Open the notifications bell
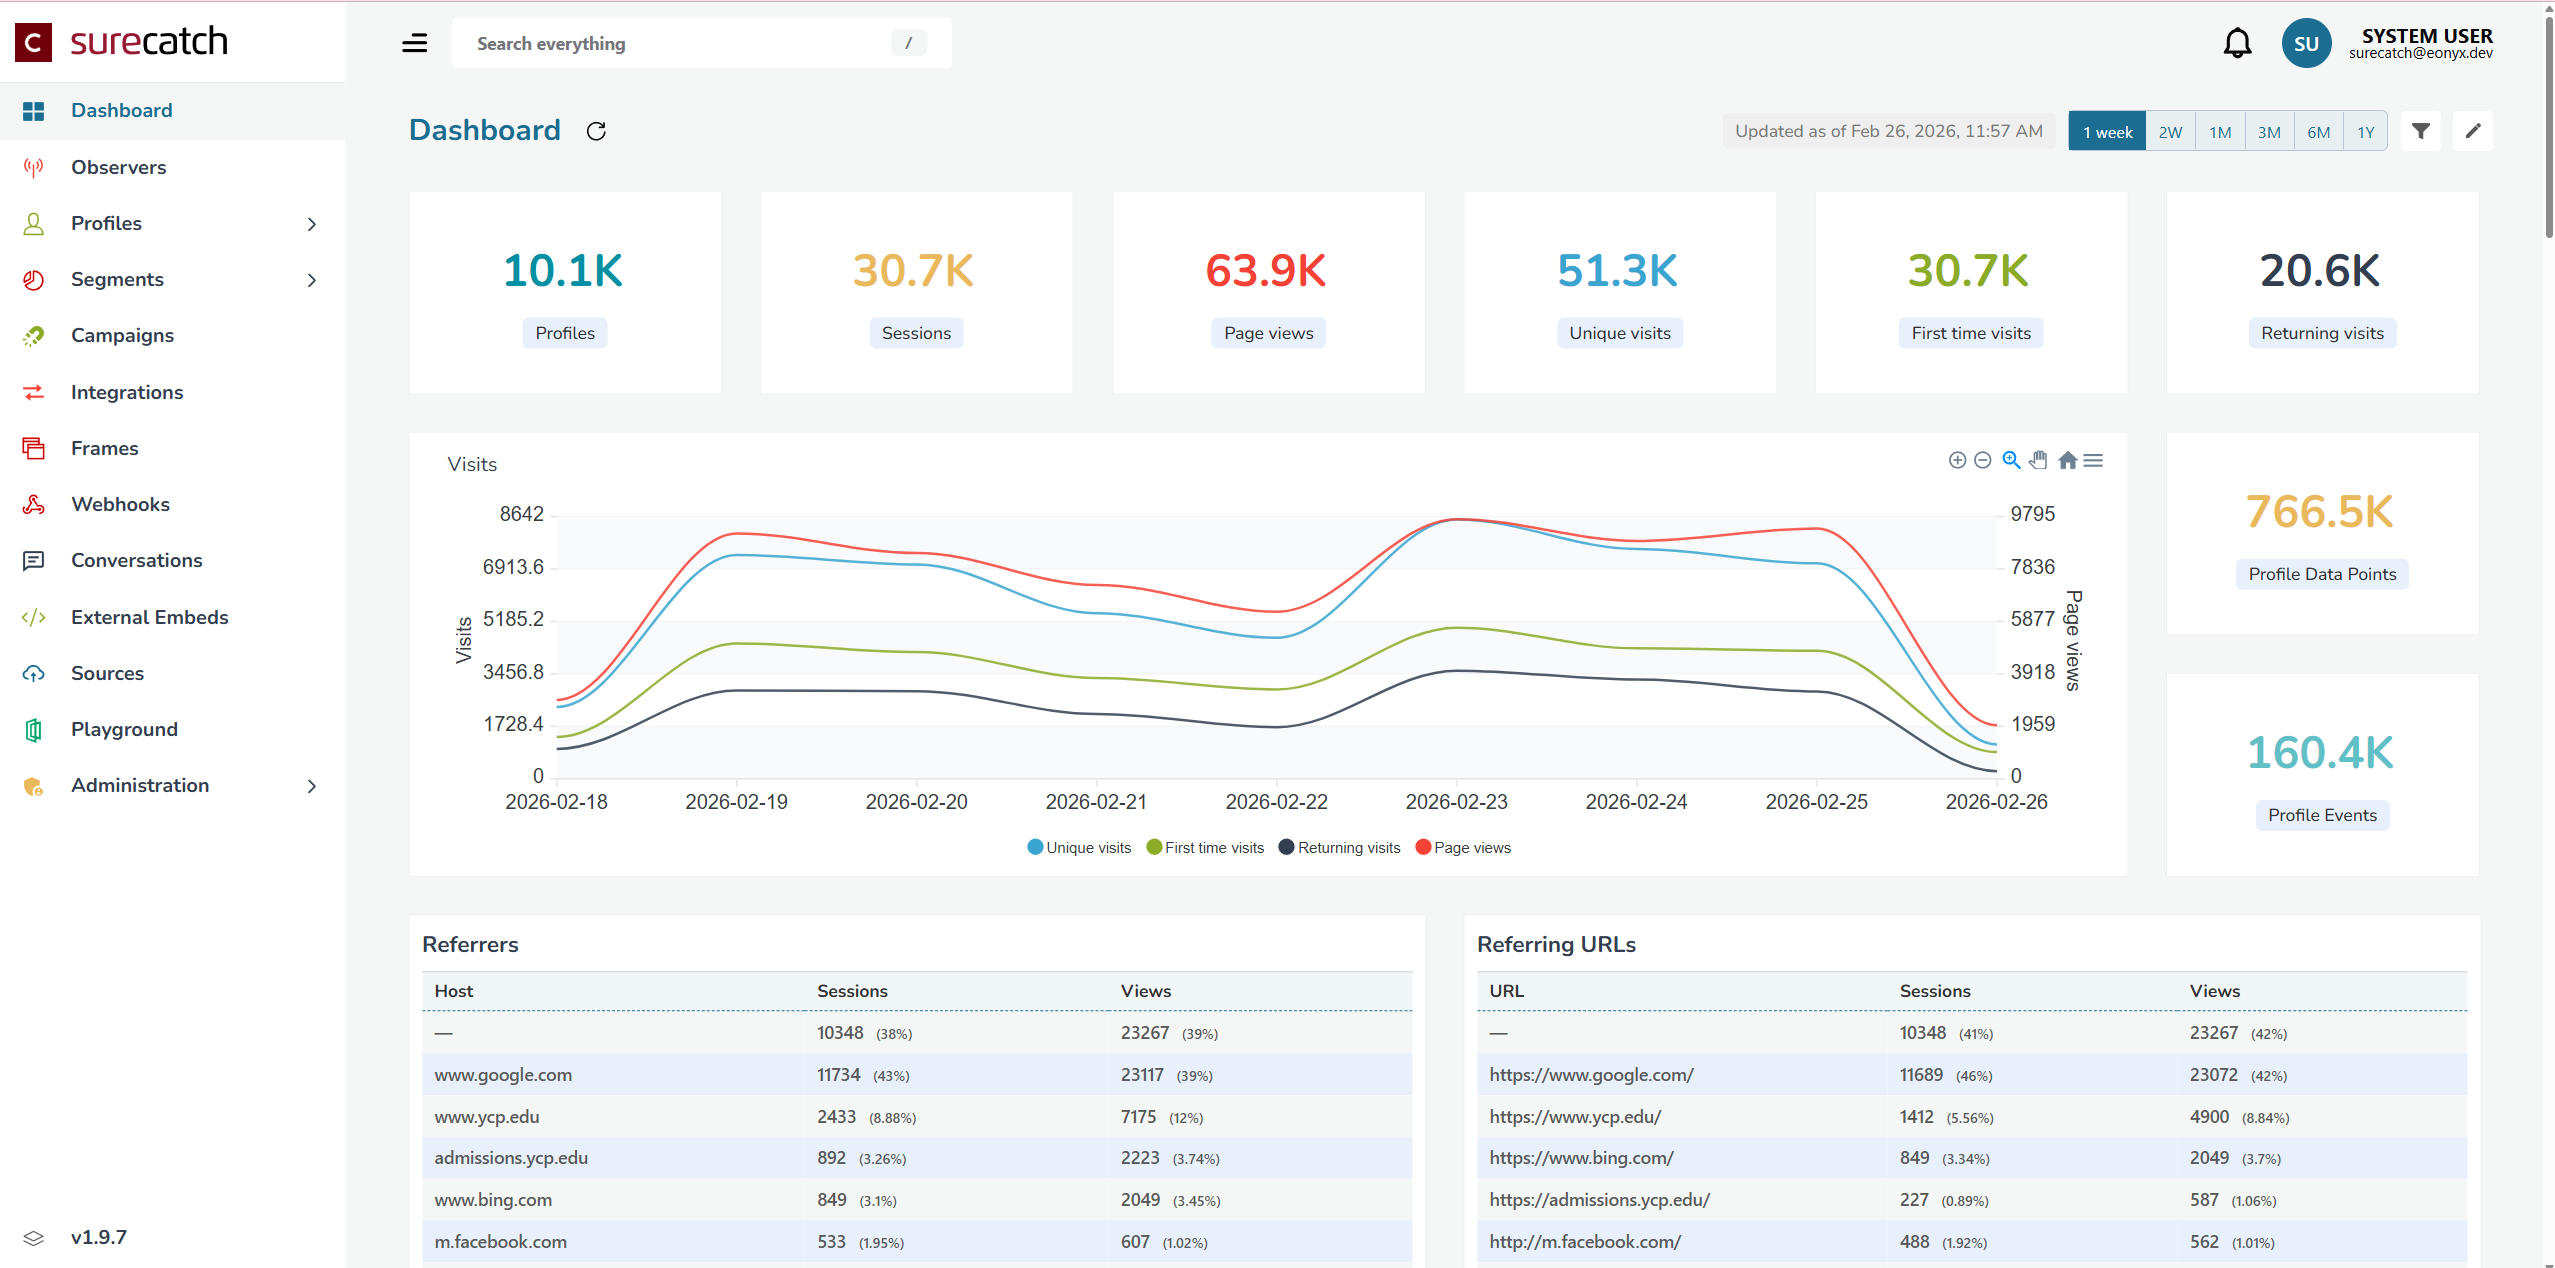The width and height of the screenshot is (2555, 1268). tap(2237, 43)
